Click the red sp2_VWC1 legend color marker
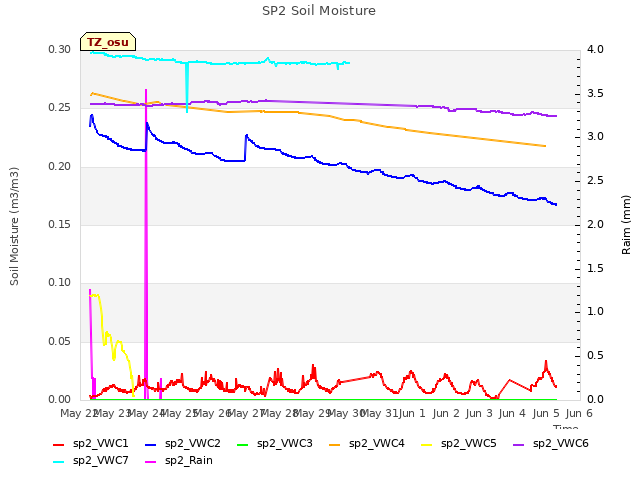 [x=59, y=445]
